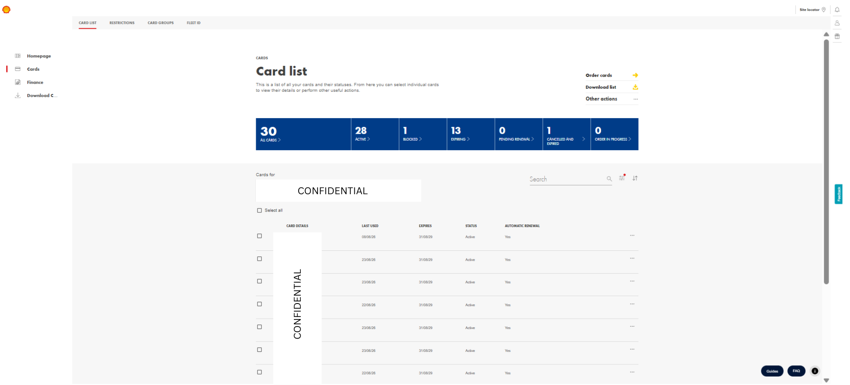Click the Shell logo
Image resolution: width=850 pixels, height=385 pixels.
[6, 10]
